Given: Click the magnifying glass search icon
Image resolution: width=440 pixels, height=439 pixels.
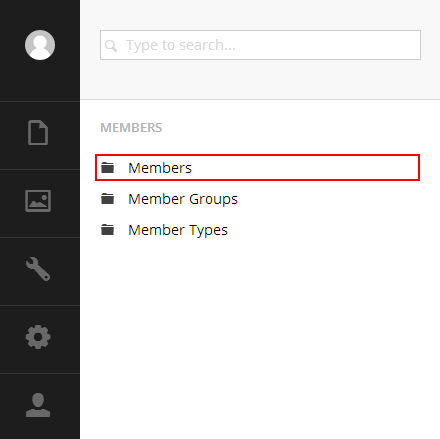Looking at the screenshot, I should pyautogui.click(x=111, y=45).
